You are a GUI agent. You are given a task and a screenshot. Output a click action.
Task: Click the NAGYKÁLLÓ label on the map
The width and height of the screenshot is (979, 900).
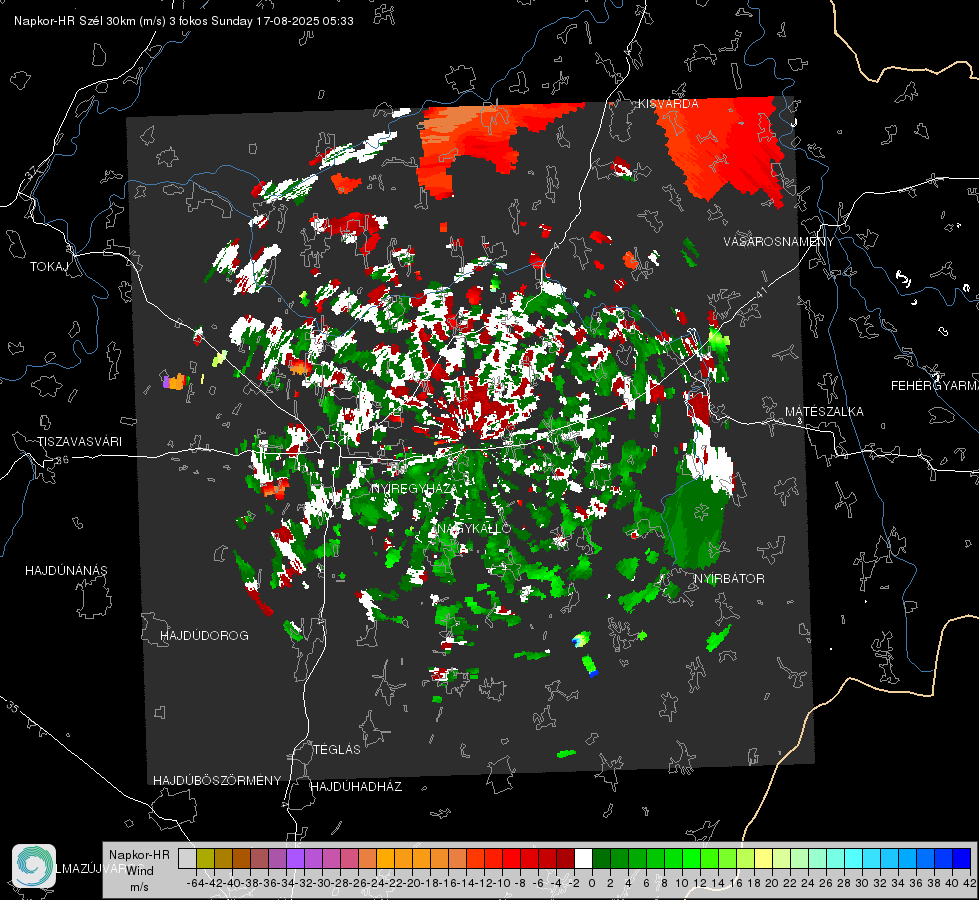click(x=473, y=529)
